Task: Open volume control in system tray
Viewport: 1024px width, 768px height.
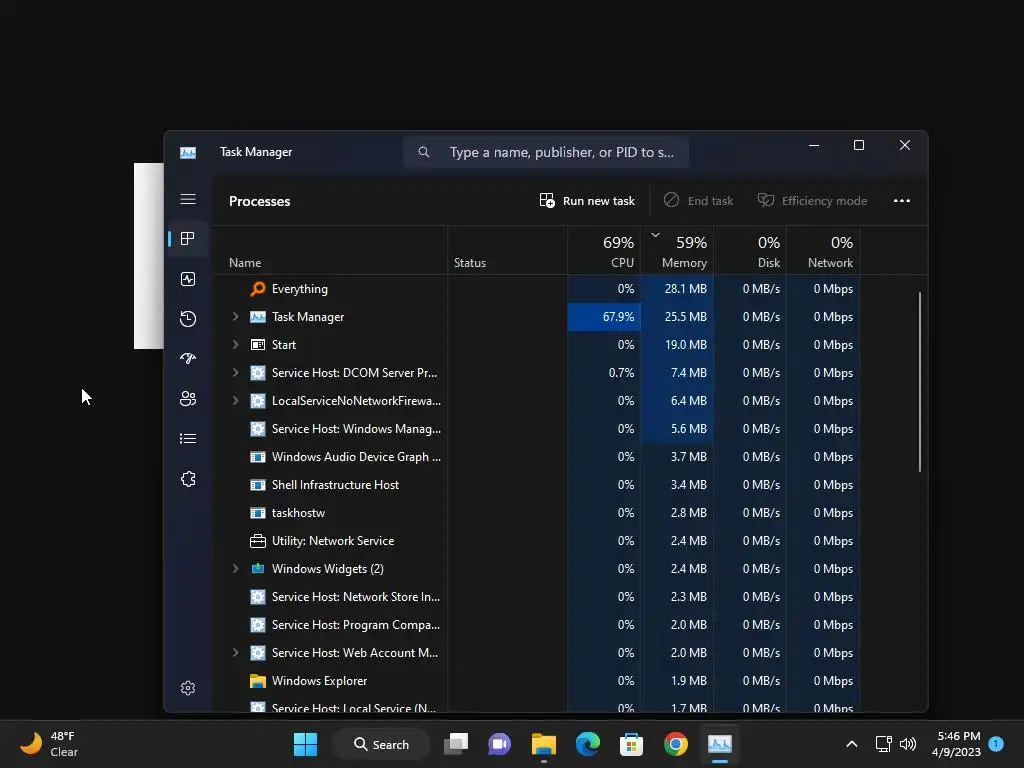Action: 908,744
